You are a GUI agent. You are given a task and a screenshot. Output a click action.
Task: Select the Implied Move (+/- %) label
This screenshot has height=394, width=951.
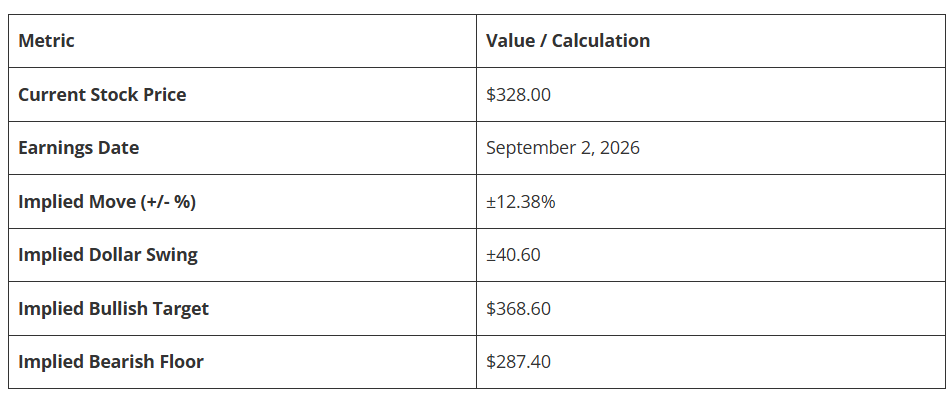click(x=107, y=201)
